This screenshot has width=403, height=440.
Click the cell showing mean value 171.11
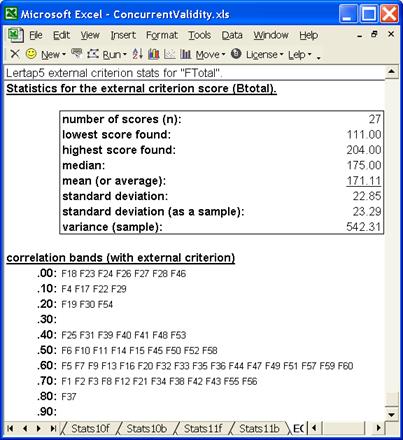pyautogui.click(x=363, y=181)
